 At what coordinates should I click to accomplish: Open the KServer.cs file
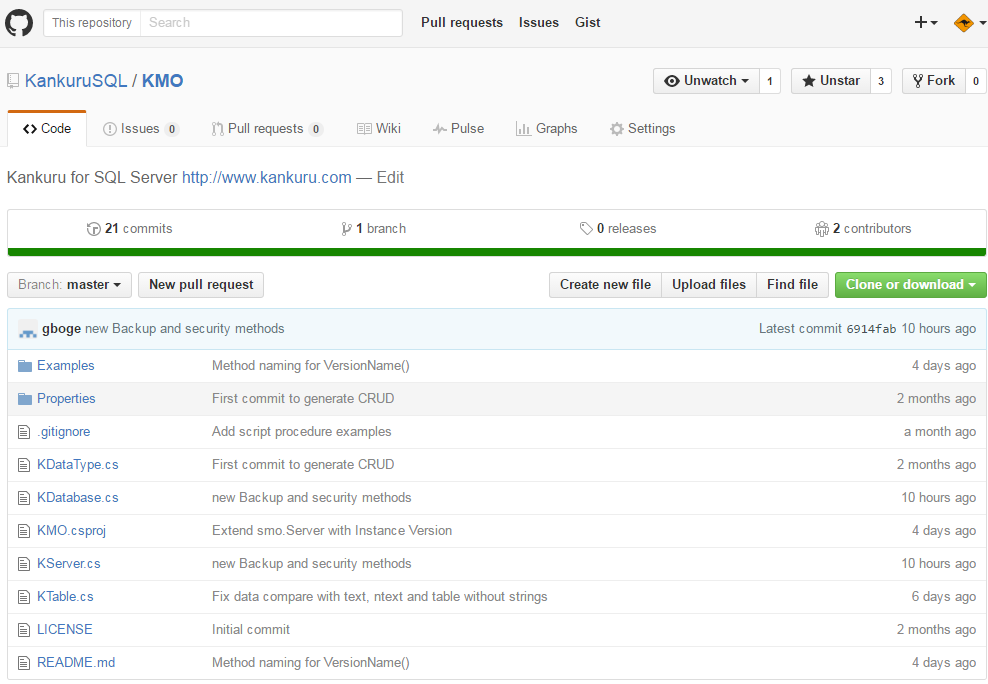click(x=69, y=564)
